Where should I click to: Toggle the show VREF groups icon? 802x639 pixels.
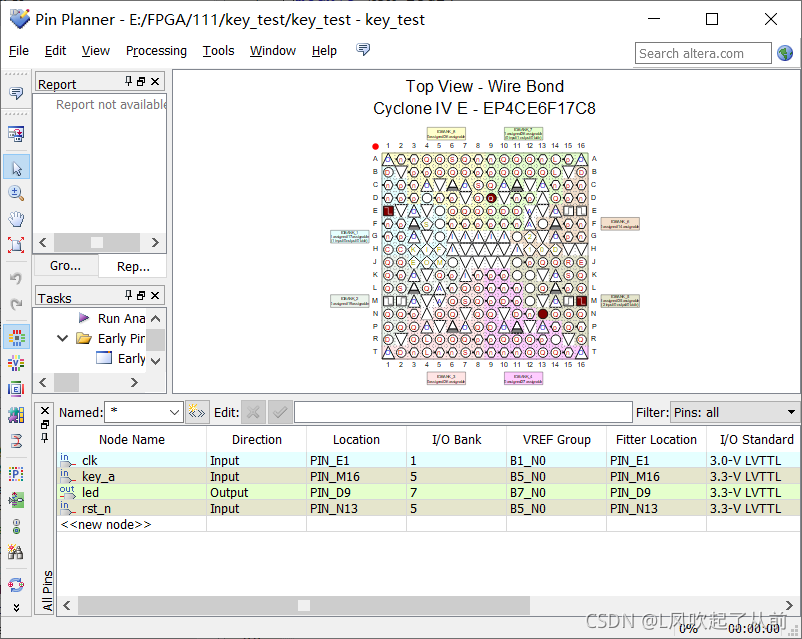pos(16,363)
